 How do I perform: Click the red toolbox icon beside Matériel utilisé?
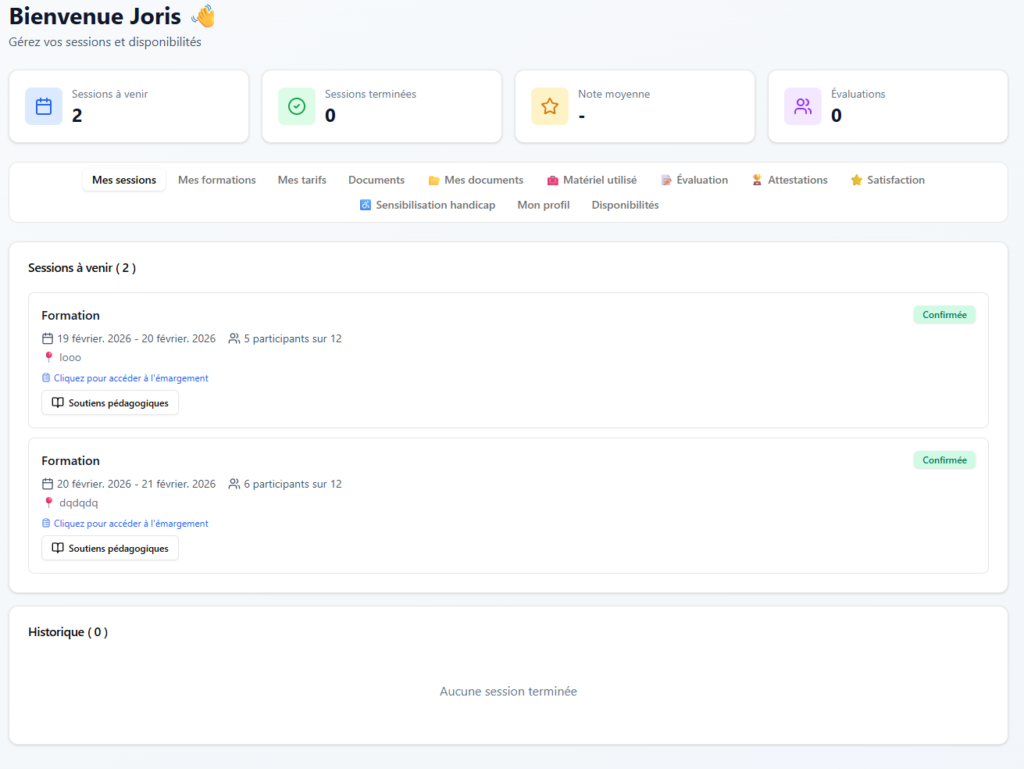[x=552, y=181]
